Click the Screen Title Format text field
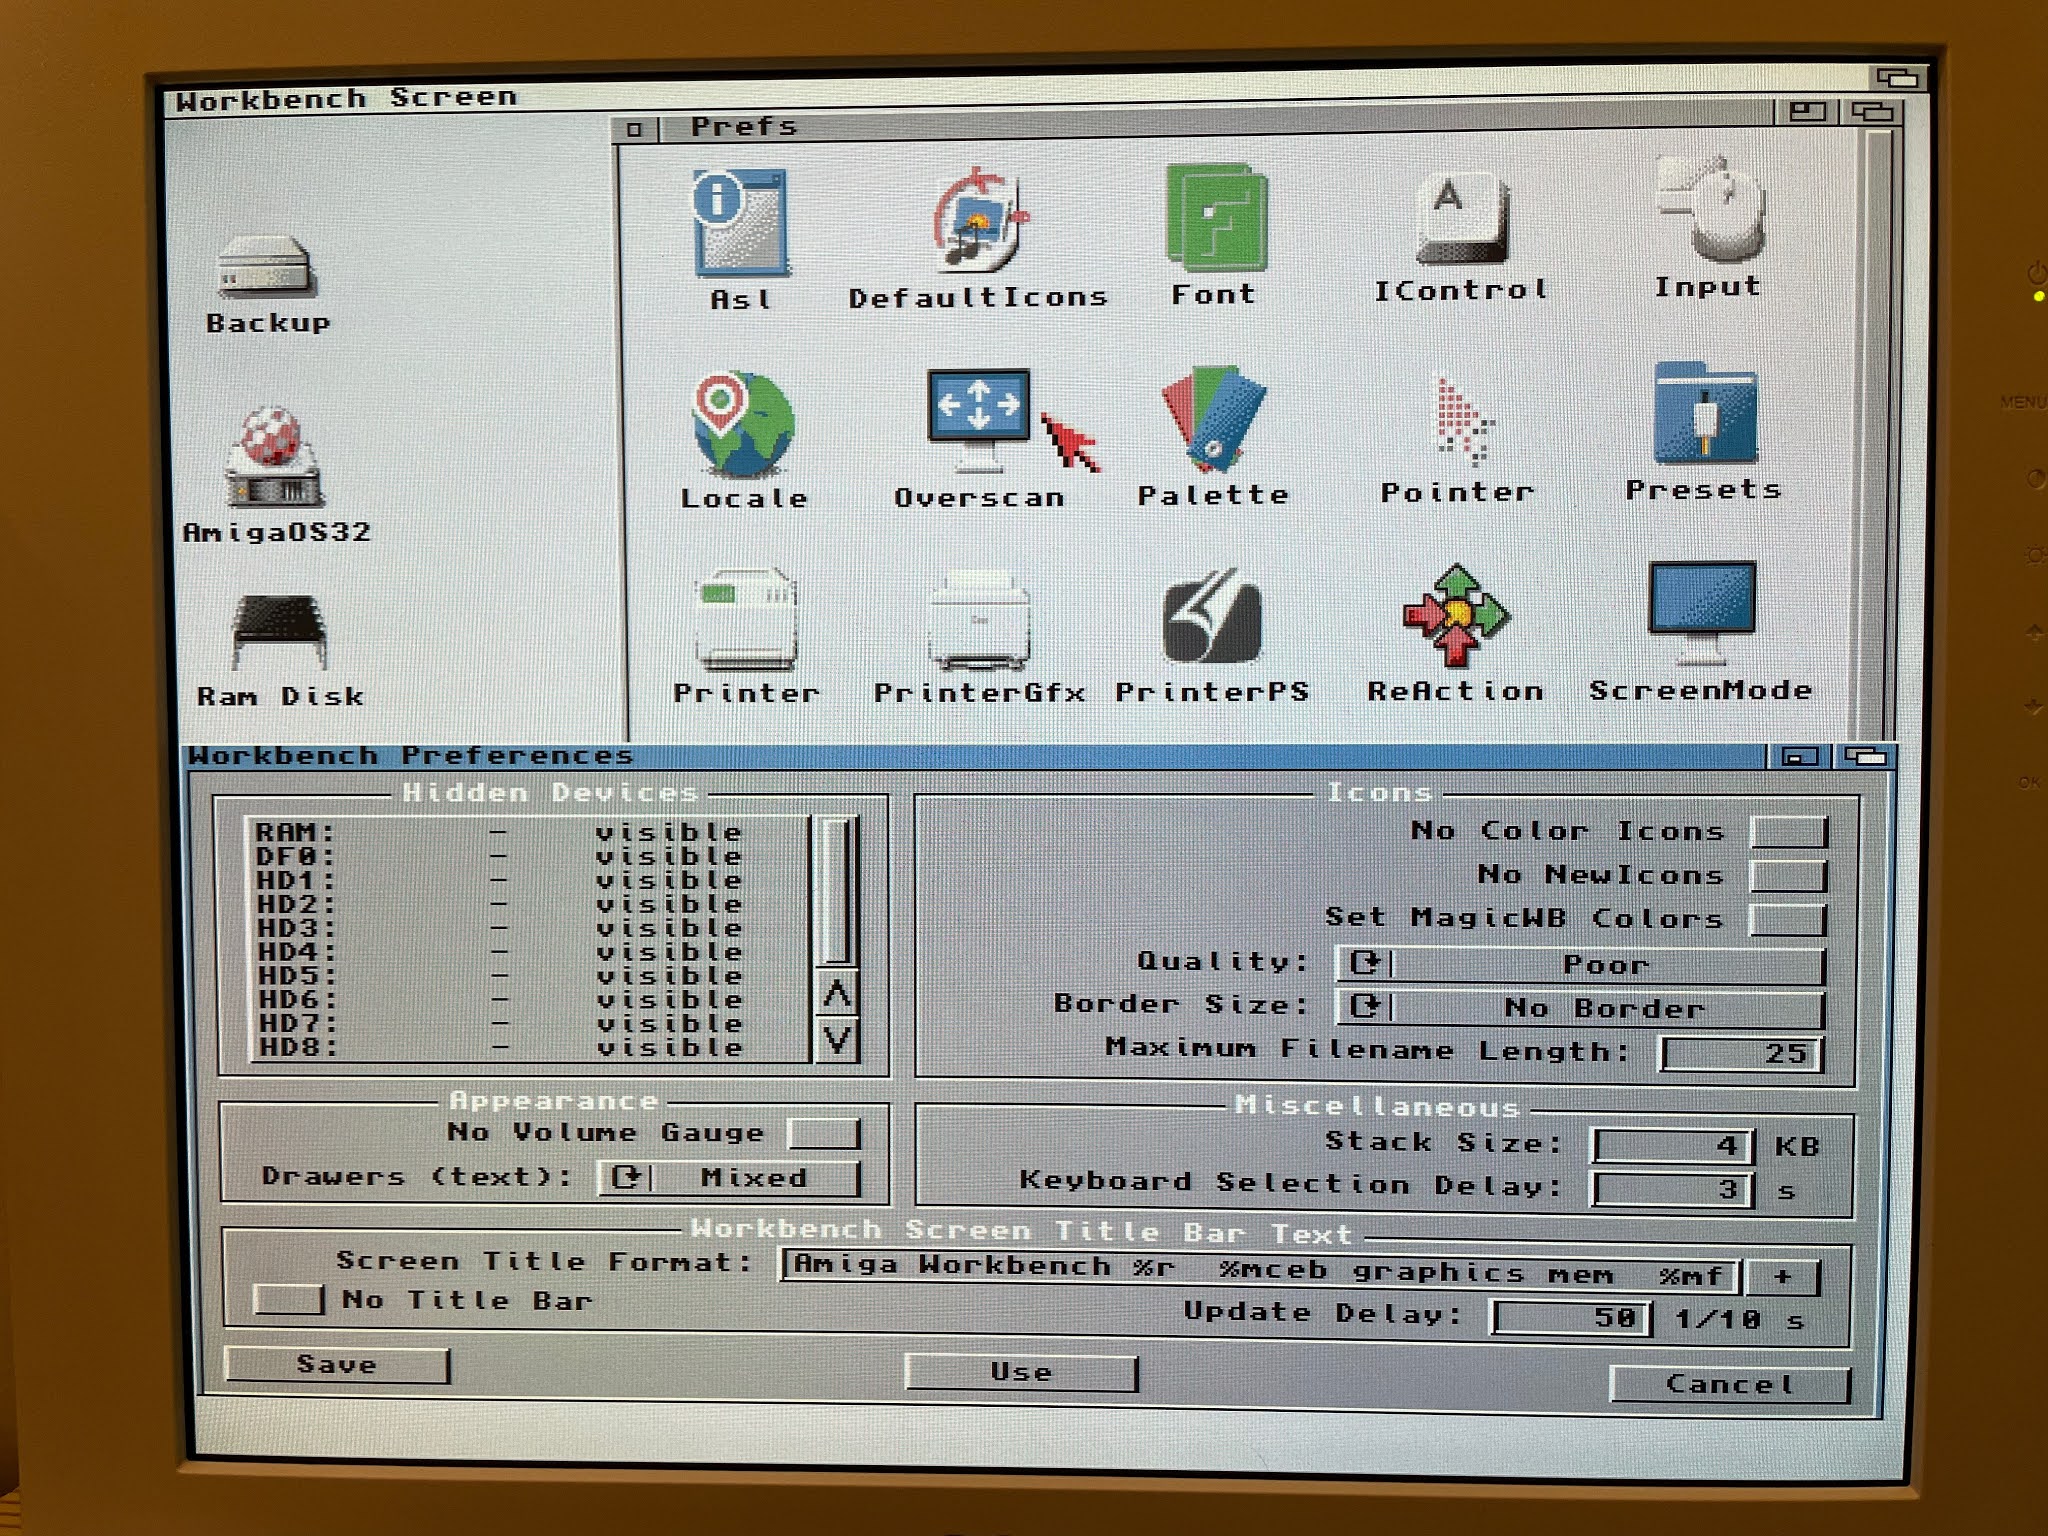 coord(1260,1271)
